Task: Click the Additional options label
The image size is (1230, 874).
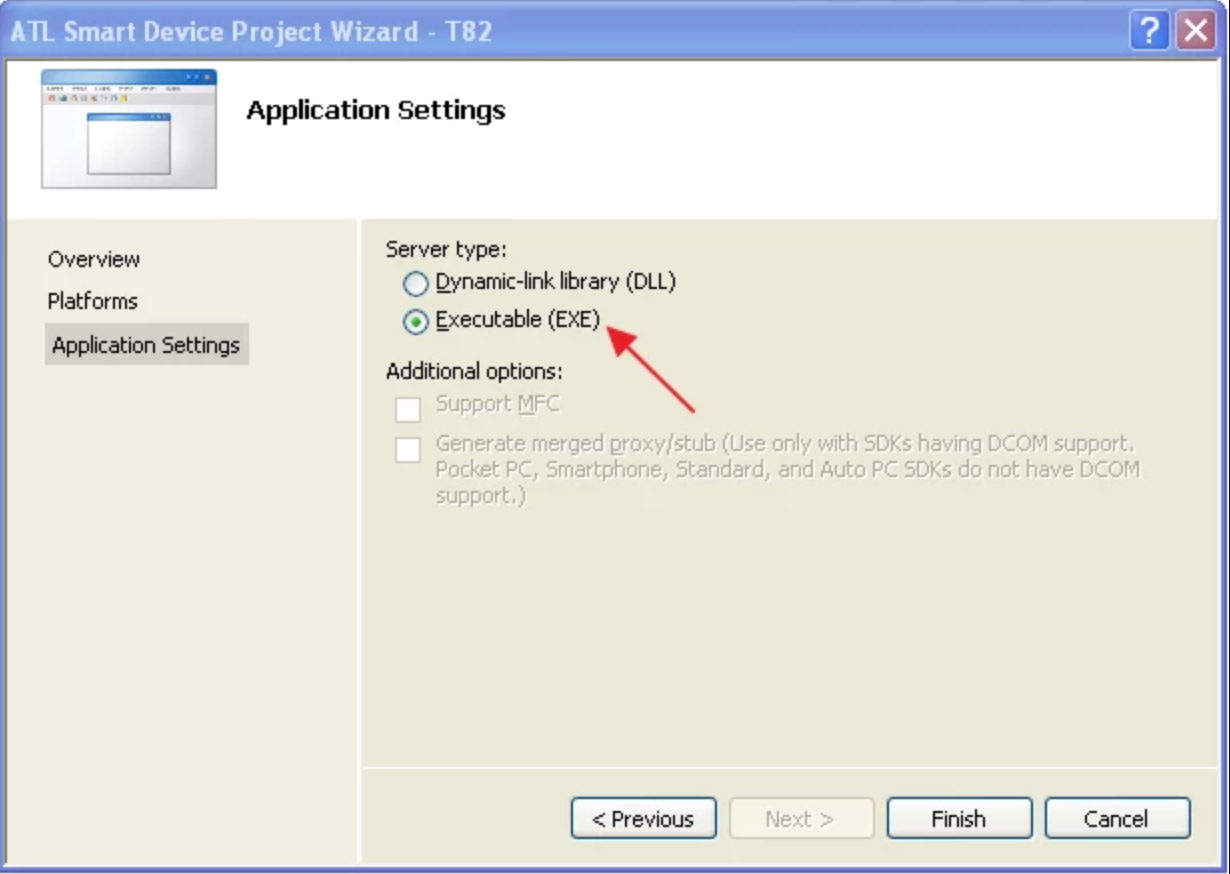Action: tap(474, 371)
